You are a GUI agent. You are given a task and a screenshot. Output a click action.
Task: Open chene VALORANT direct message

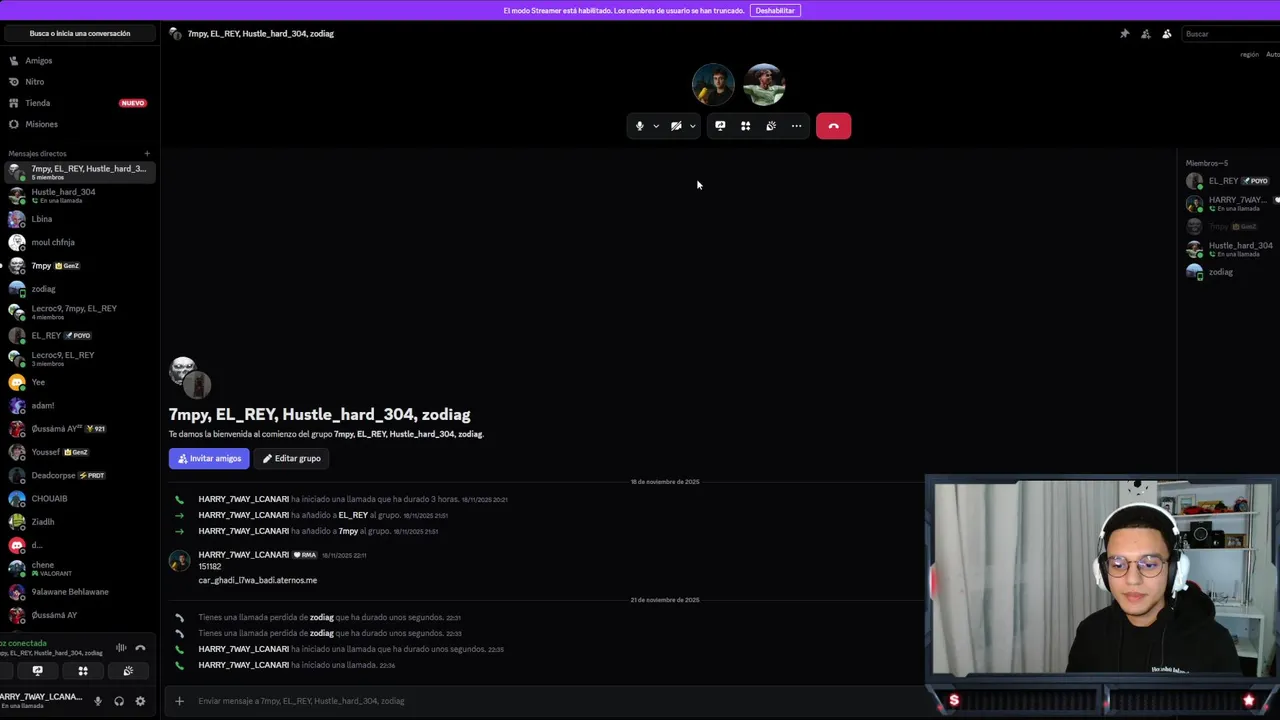[80, 568]
